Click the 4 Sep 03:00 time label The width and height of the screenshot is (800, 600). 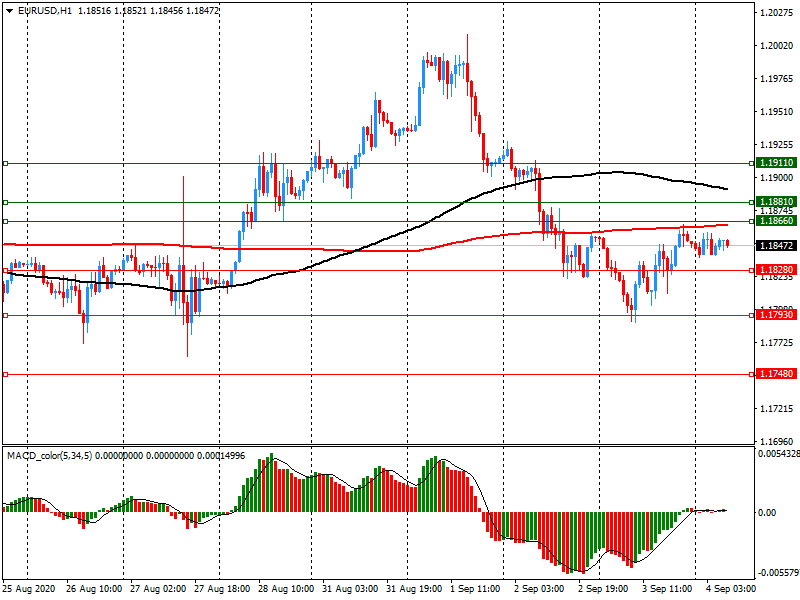coord(728,588)
